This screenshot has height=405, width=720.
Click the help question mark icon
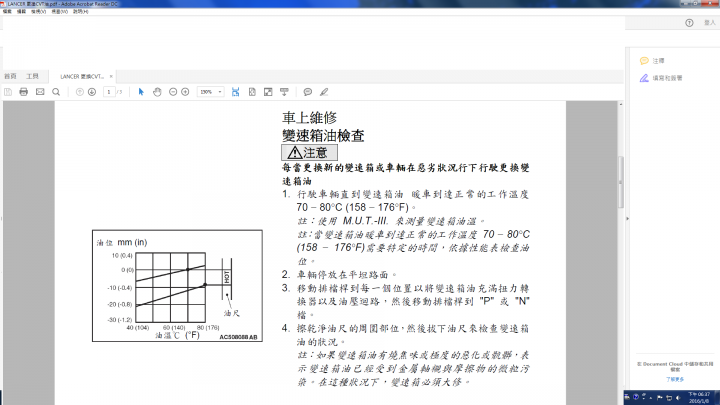tap(689, 23)
